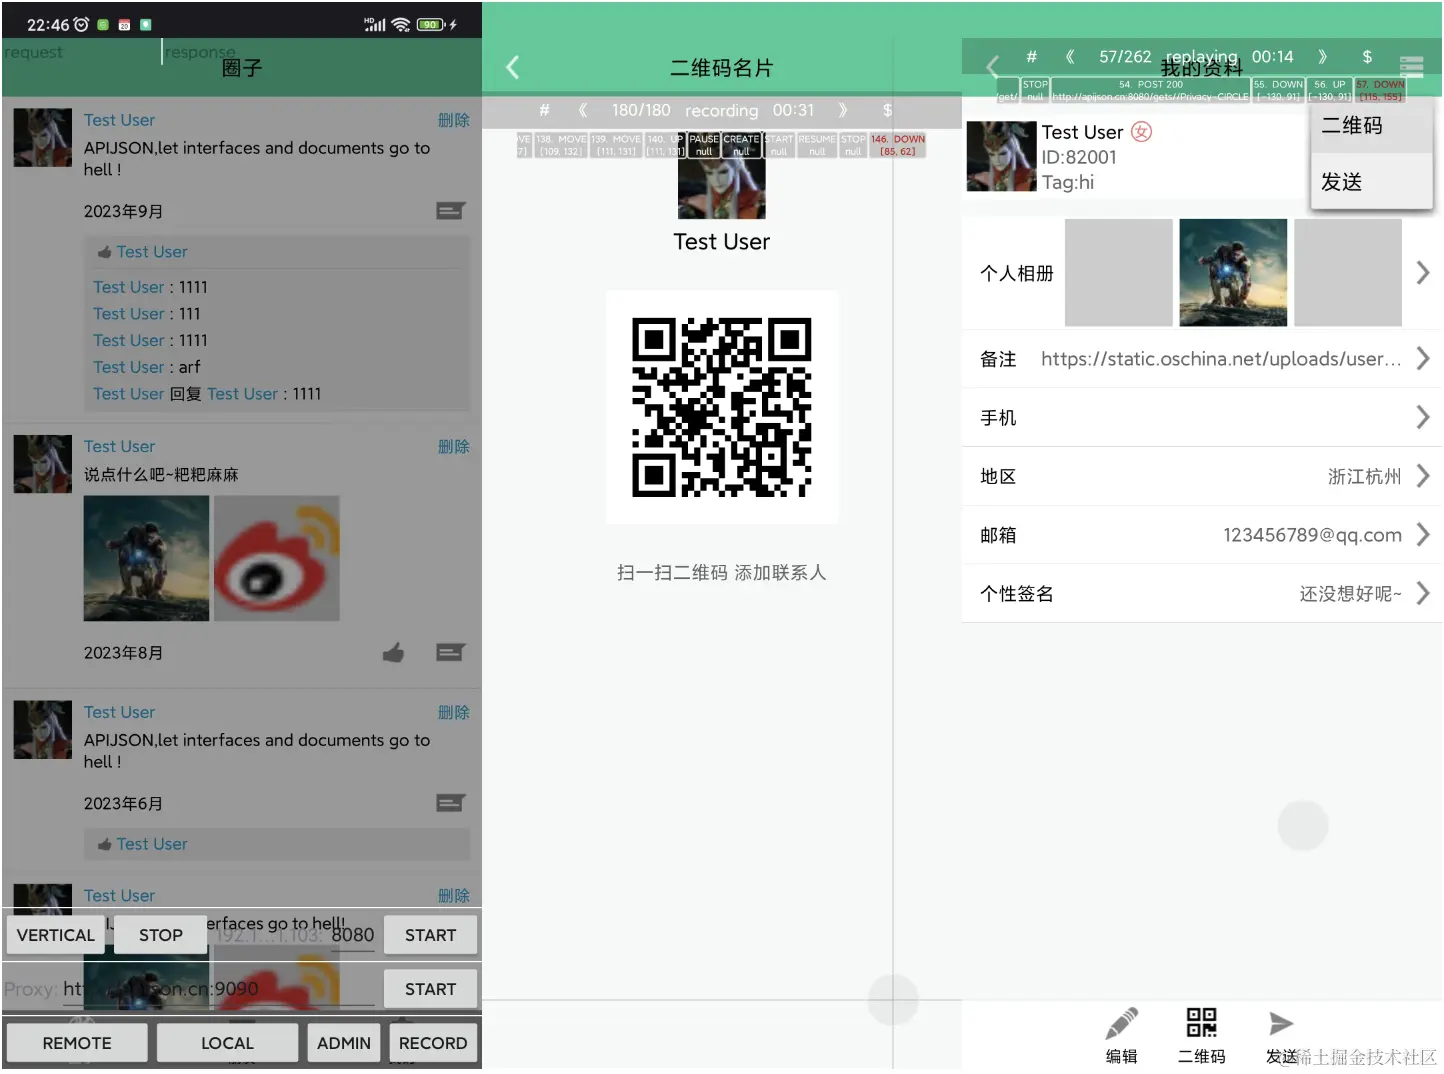The height and width of the screenshot is (1074, 1444).
Task: Tap the # icon on the replaying bar
Action: point(1031,57)
